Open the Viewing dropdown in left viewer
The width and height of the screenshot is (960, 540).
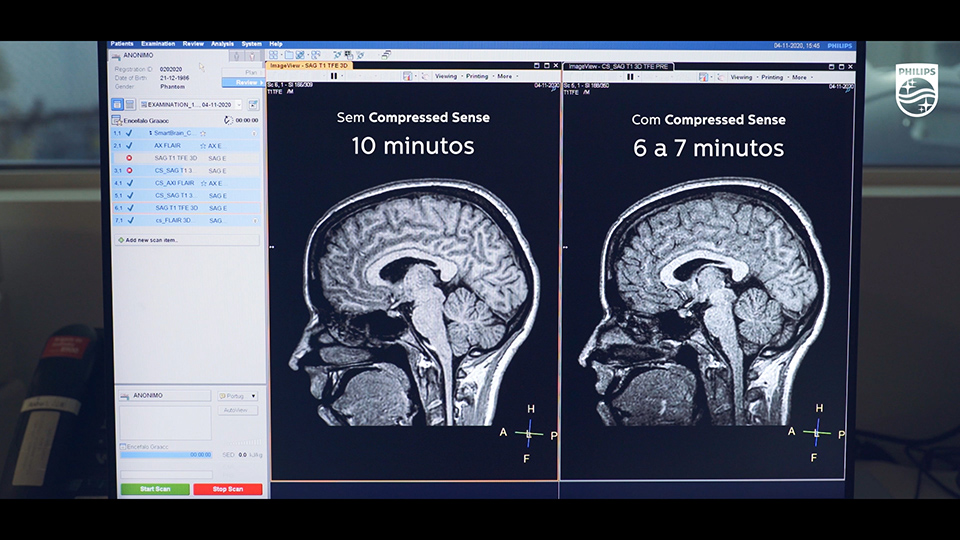point(448,76)
